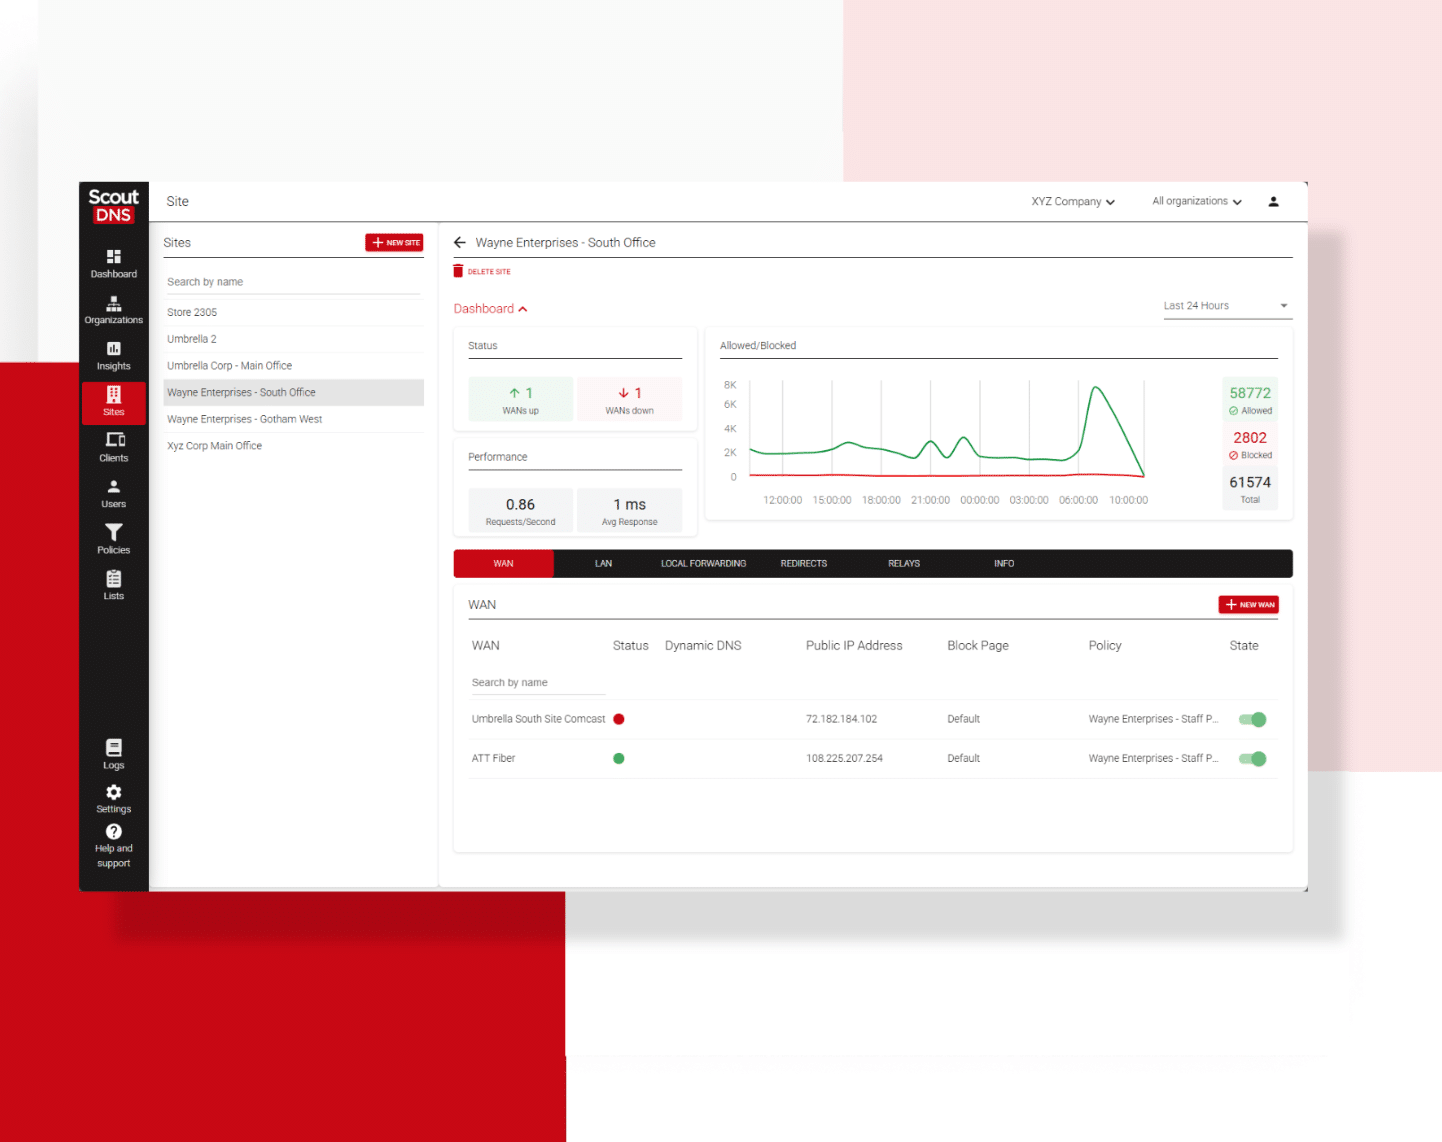Open Settings from the sidebar

pyautogui.click(x=113, y=798)
